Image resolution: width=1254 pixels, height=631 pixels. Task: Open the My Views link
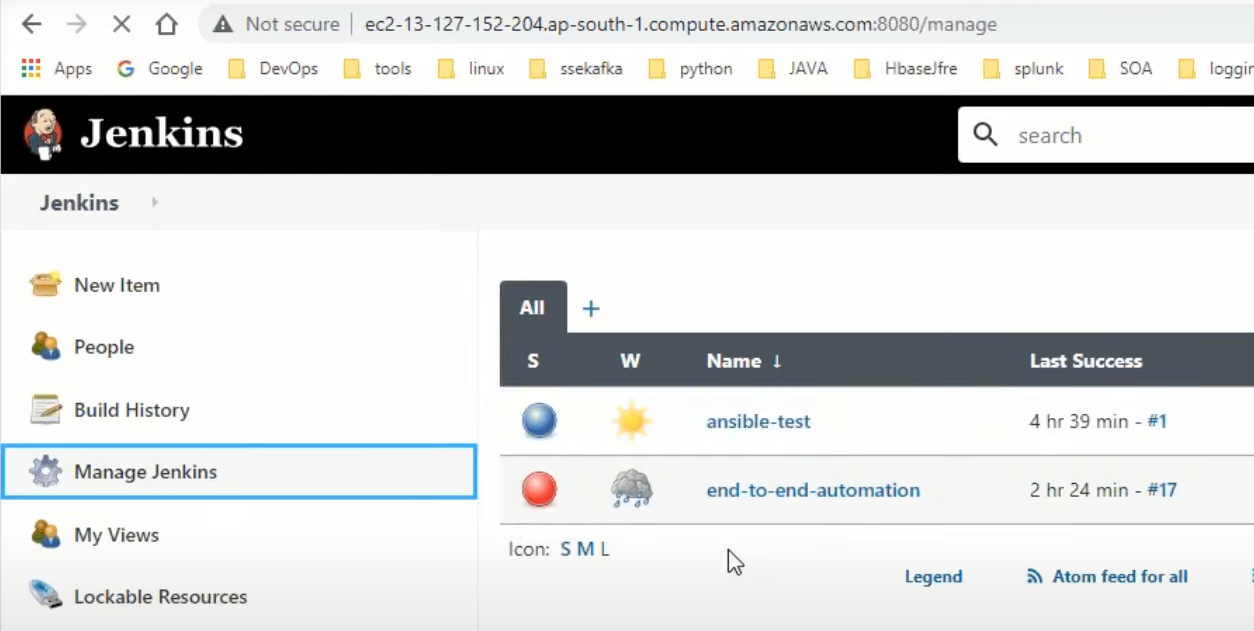tap(117, 535)
